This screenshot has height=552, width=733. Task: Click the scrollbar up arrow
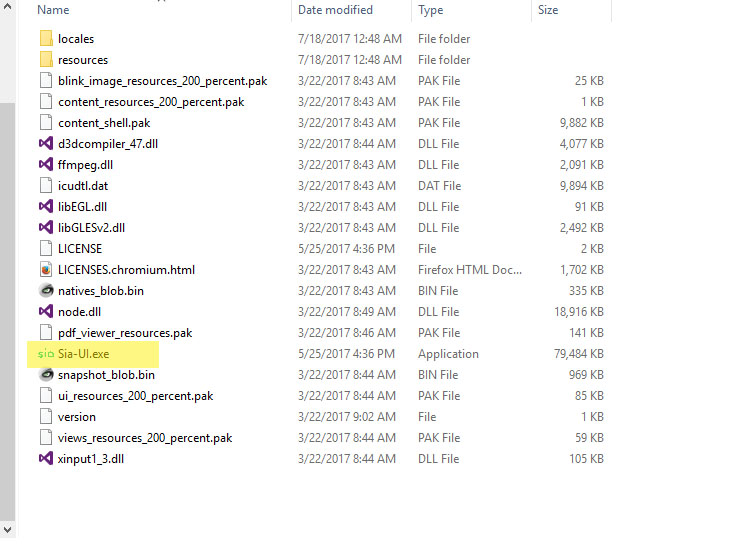point(7,7)
